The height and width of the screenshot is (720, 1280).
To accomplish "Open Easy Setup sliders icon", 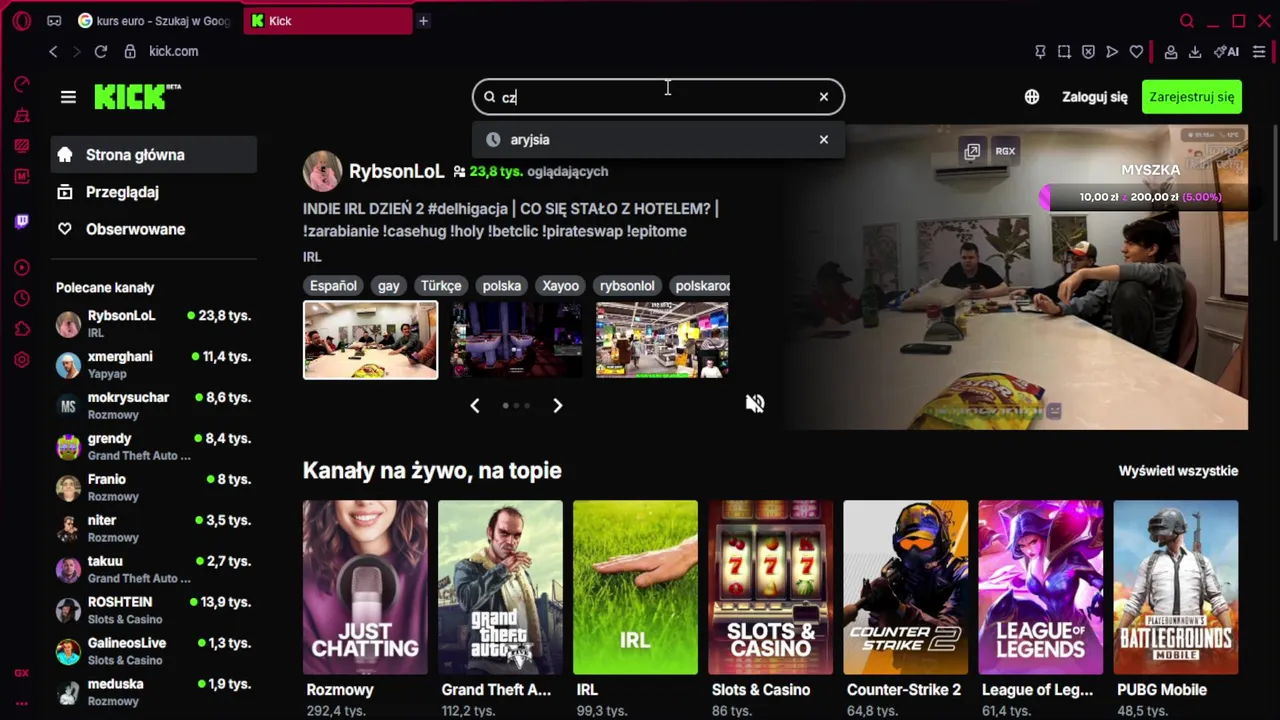I will [1259, 51].
